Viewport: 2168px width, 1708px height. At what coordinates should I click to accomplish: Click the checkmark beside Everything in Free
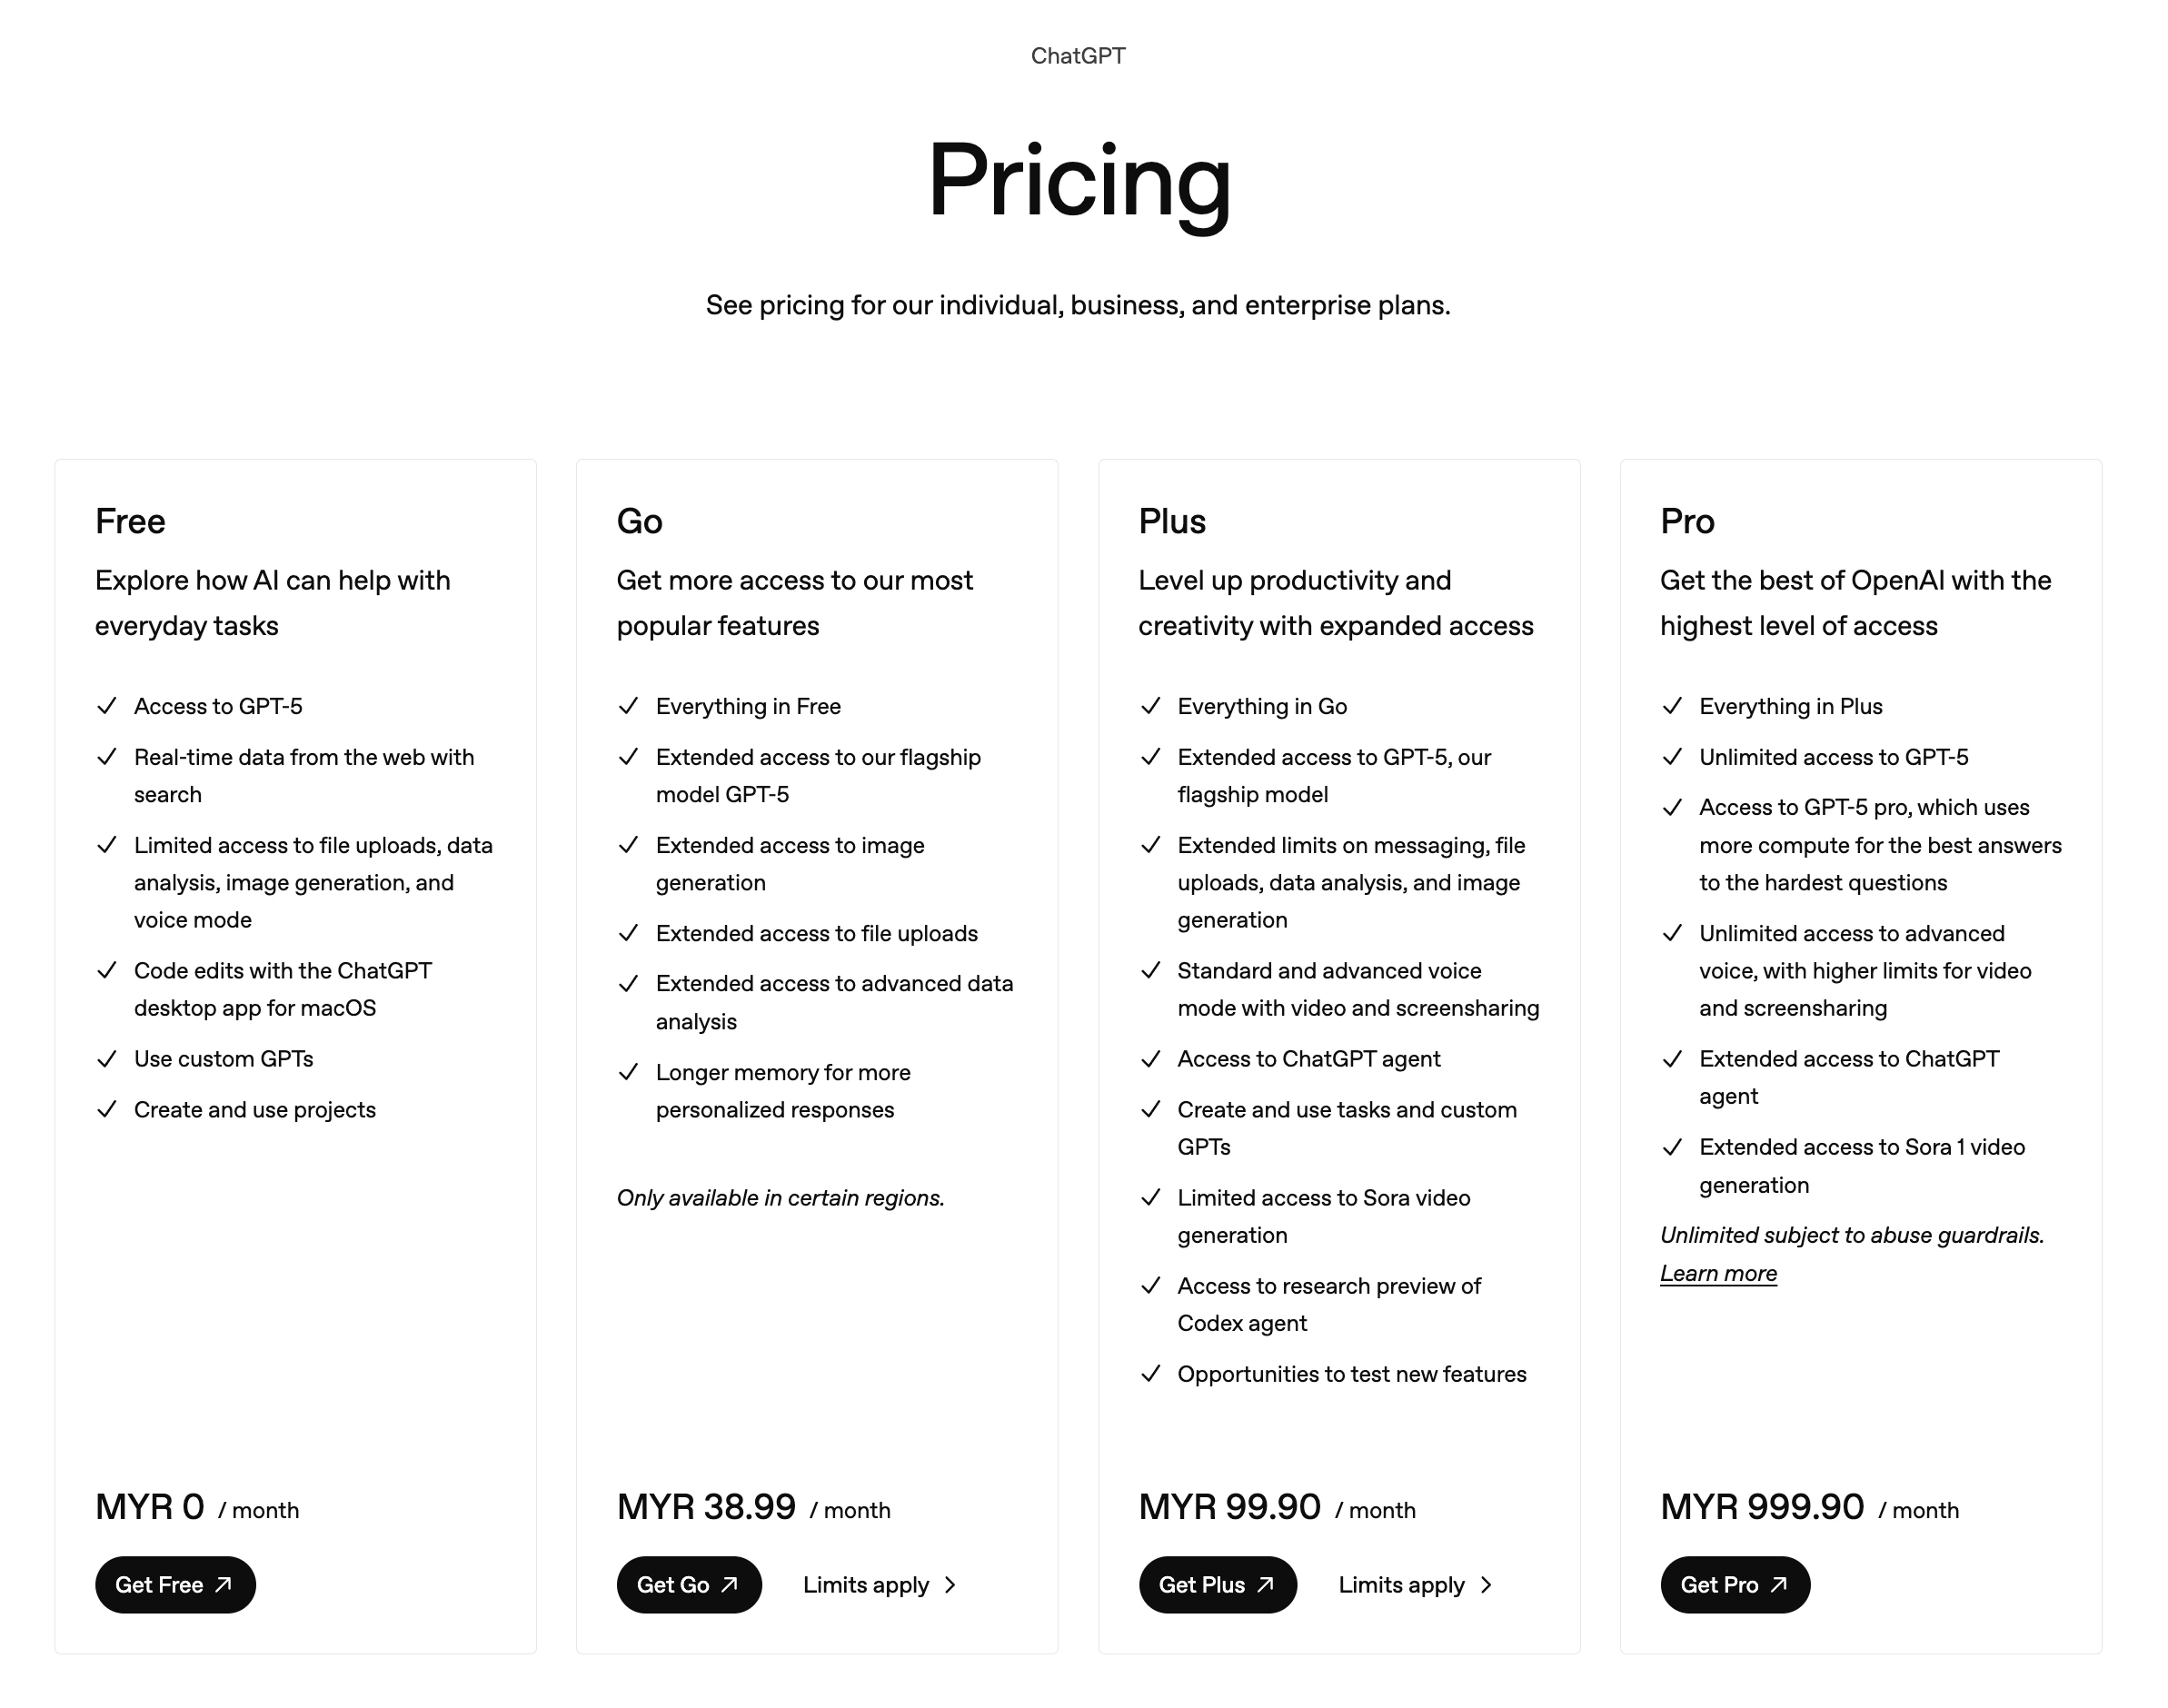(x=629, y=706)
